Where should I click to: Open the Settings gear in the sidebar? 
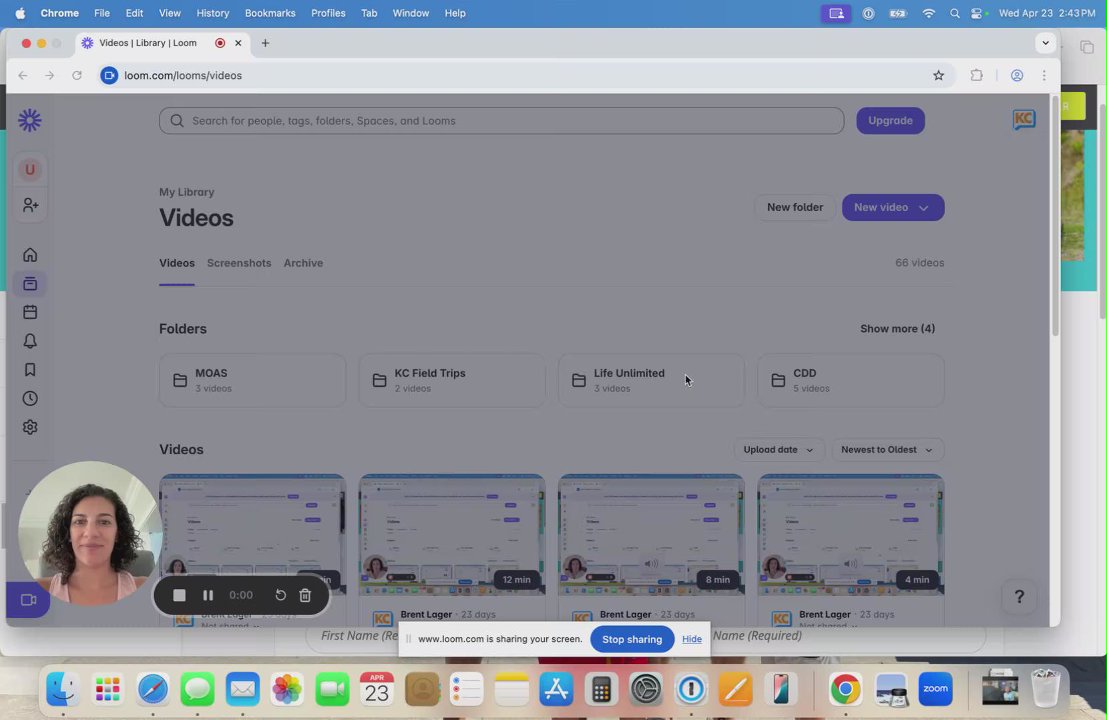(30, 427)
